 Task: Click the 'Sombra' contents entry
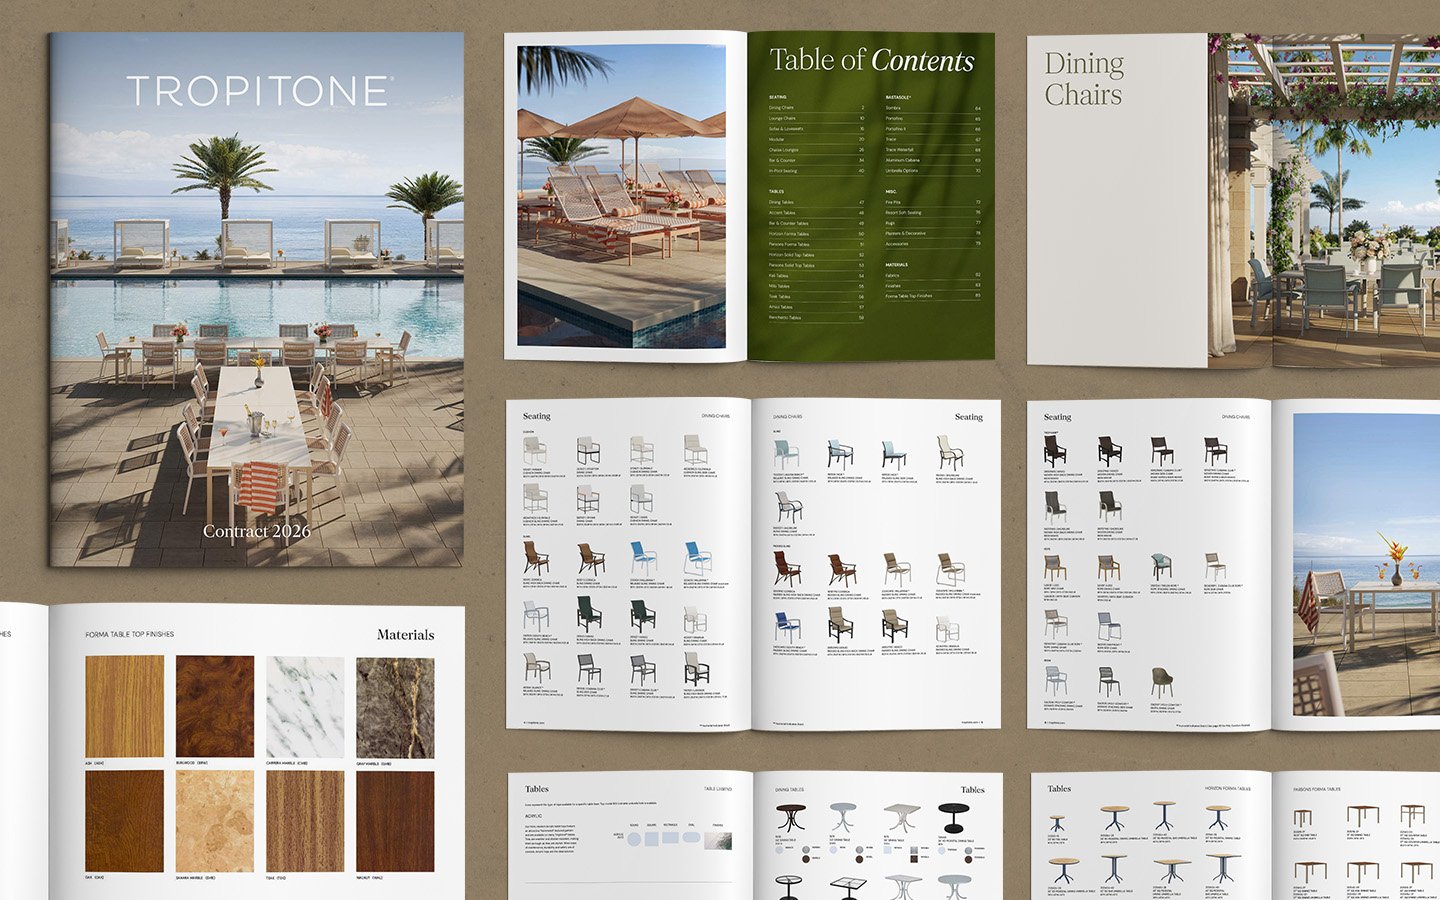(893, 108)
